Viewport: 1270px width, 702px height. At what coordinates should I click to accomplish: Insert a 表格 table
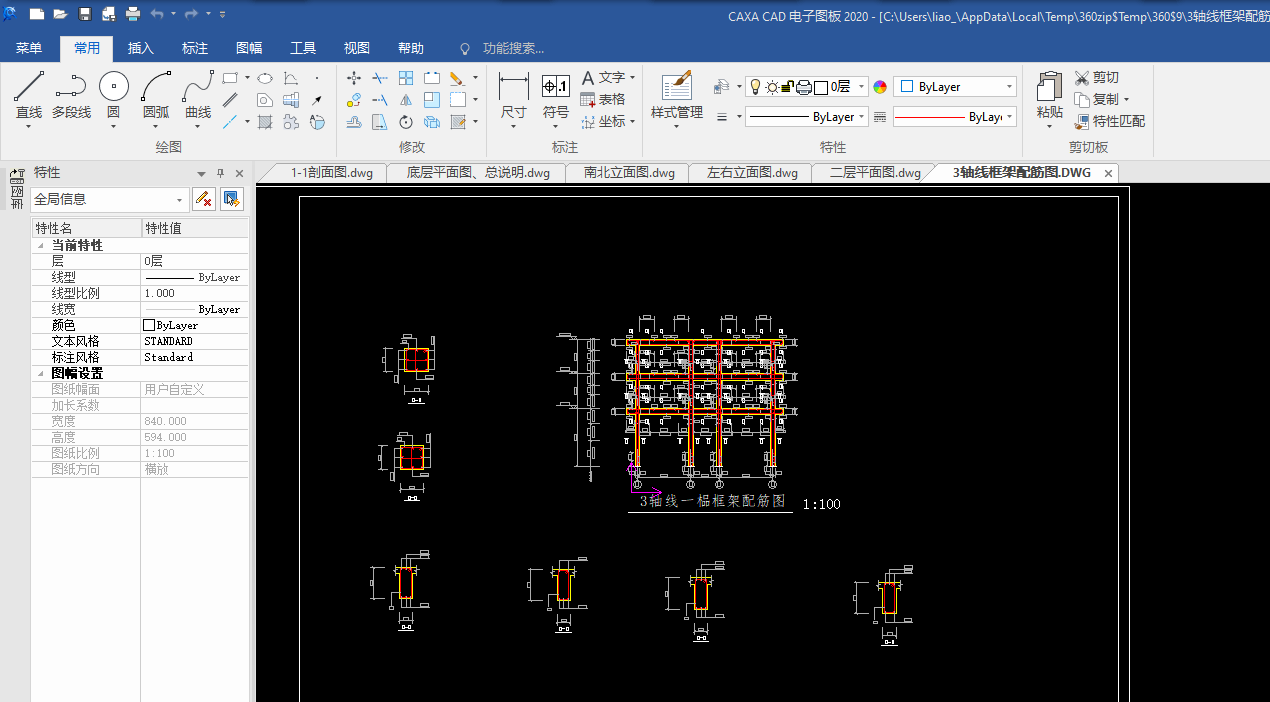click(x=603, y=99)
